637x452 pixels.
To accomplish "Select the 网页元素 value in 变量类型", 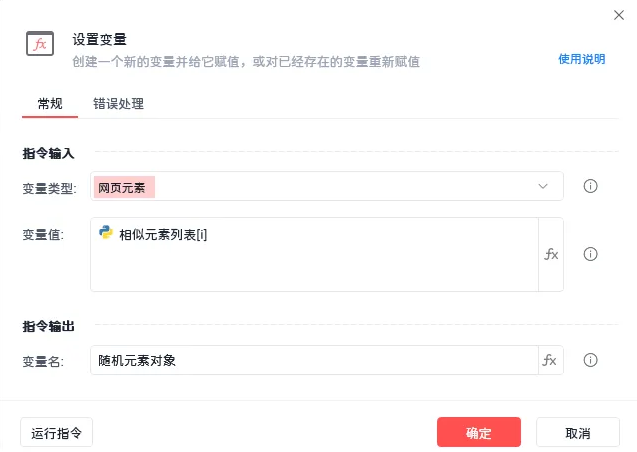I will pos(125,187).
